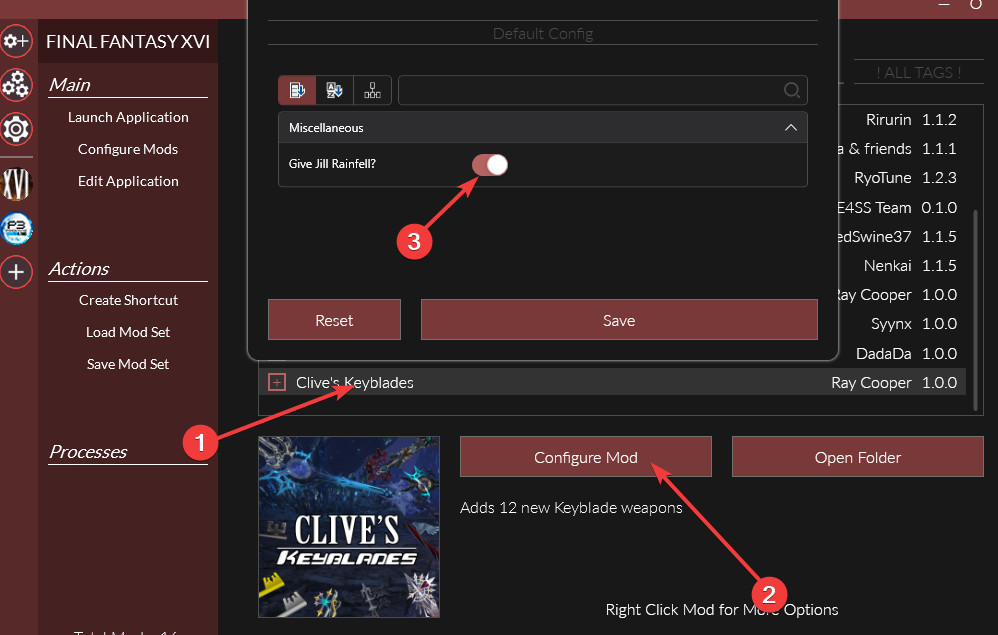
Task: Reset the Default Config settings
Action: [x=334, y=320]
